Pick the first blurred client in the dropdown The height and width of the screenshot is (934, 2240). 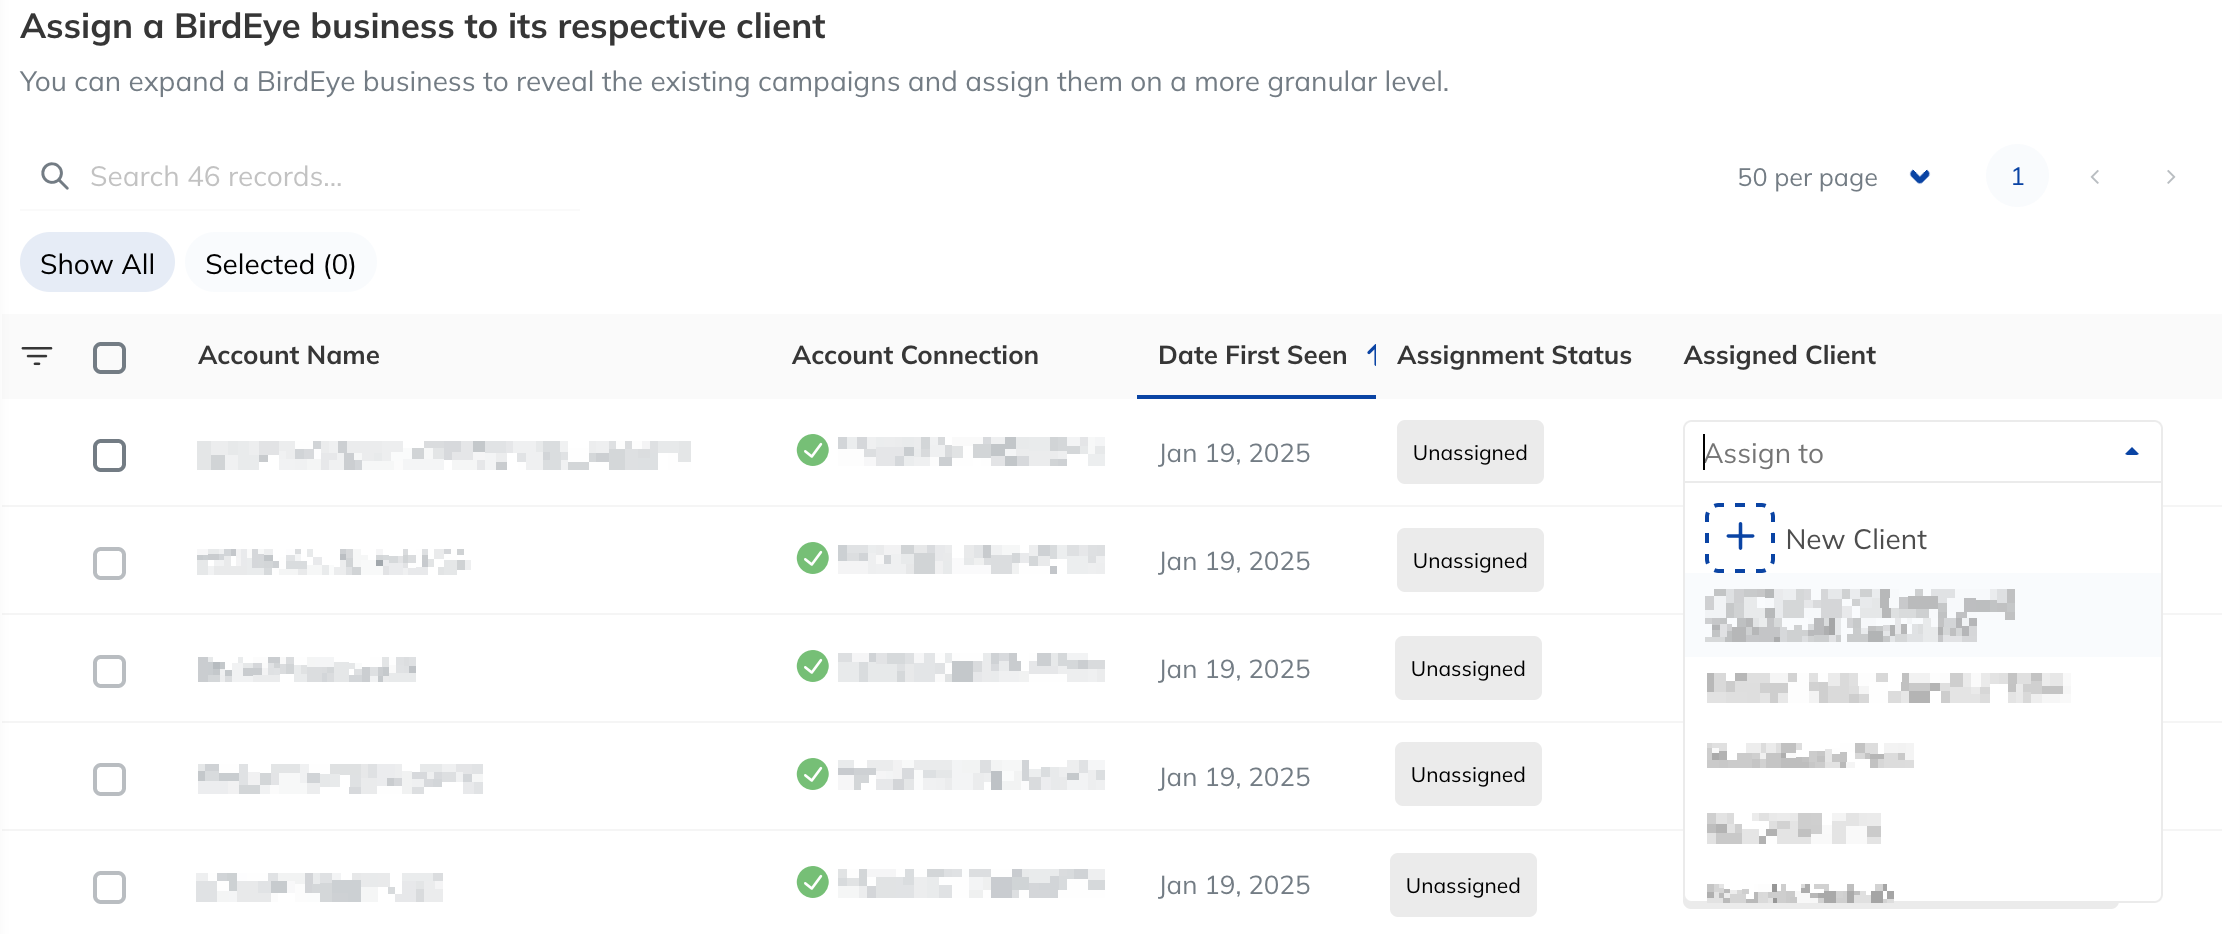pyautogui.click(x=1922, y=615)
